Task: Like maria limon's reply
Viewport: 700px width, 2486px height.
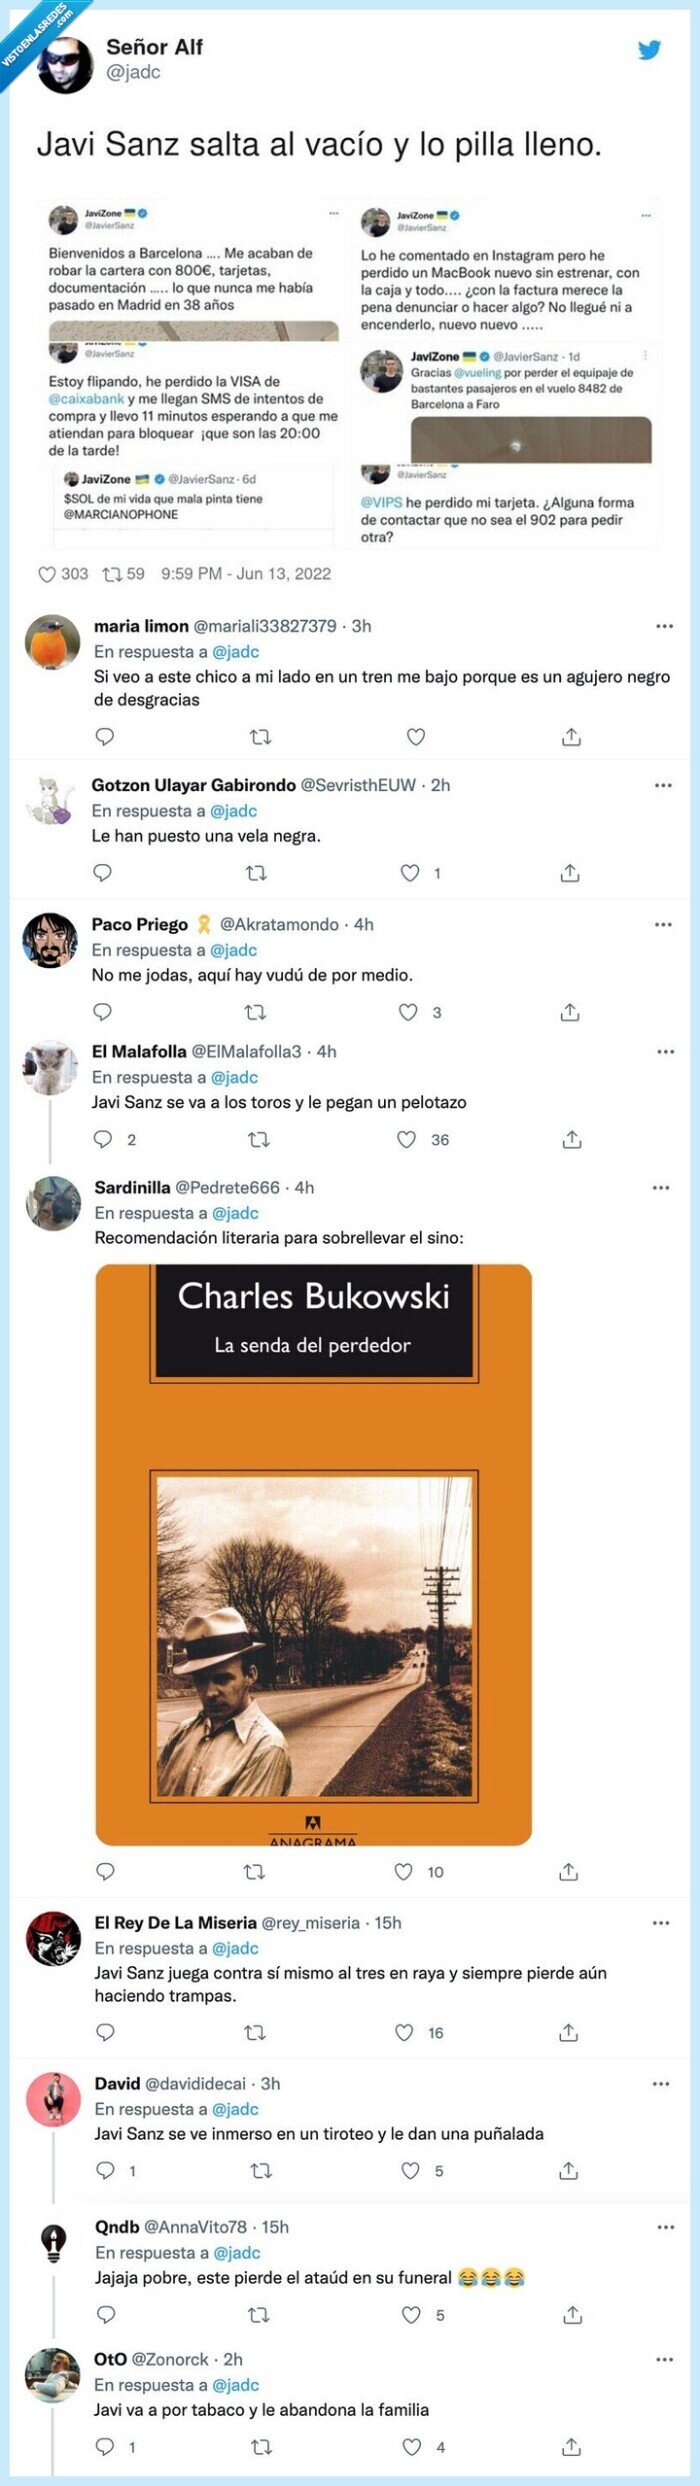Action: coord(416,737)
